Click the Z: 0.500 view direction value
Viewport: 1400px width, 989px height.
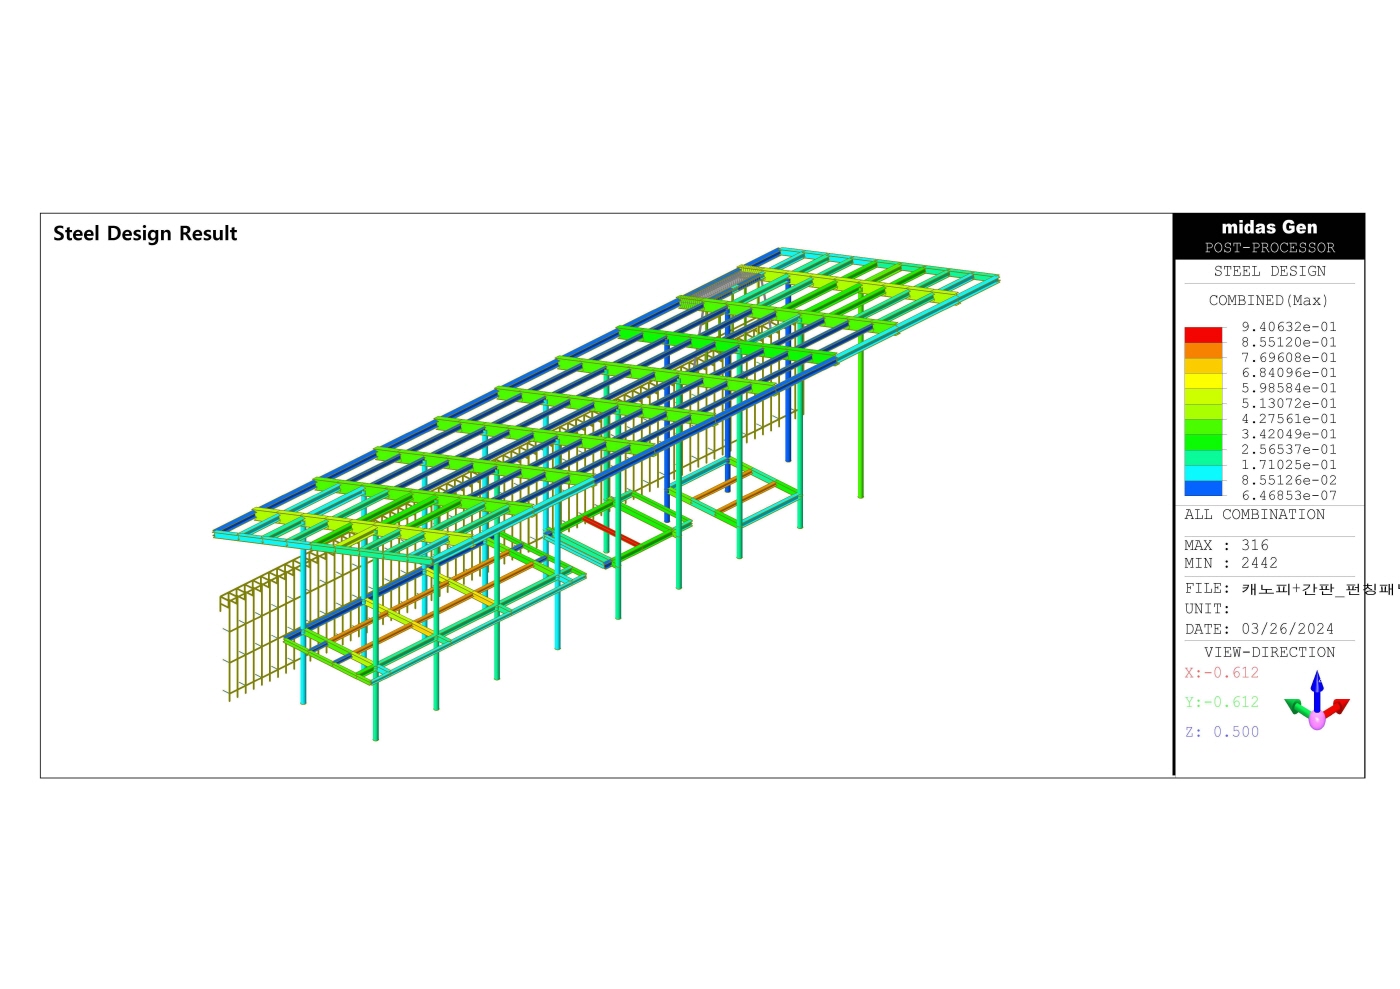pos(1221,732)
